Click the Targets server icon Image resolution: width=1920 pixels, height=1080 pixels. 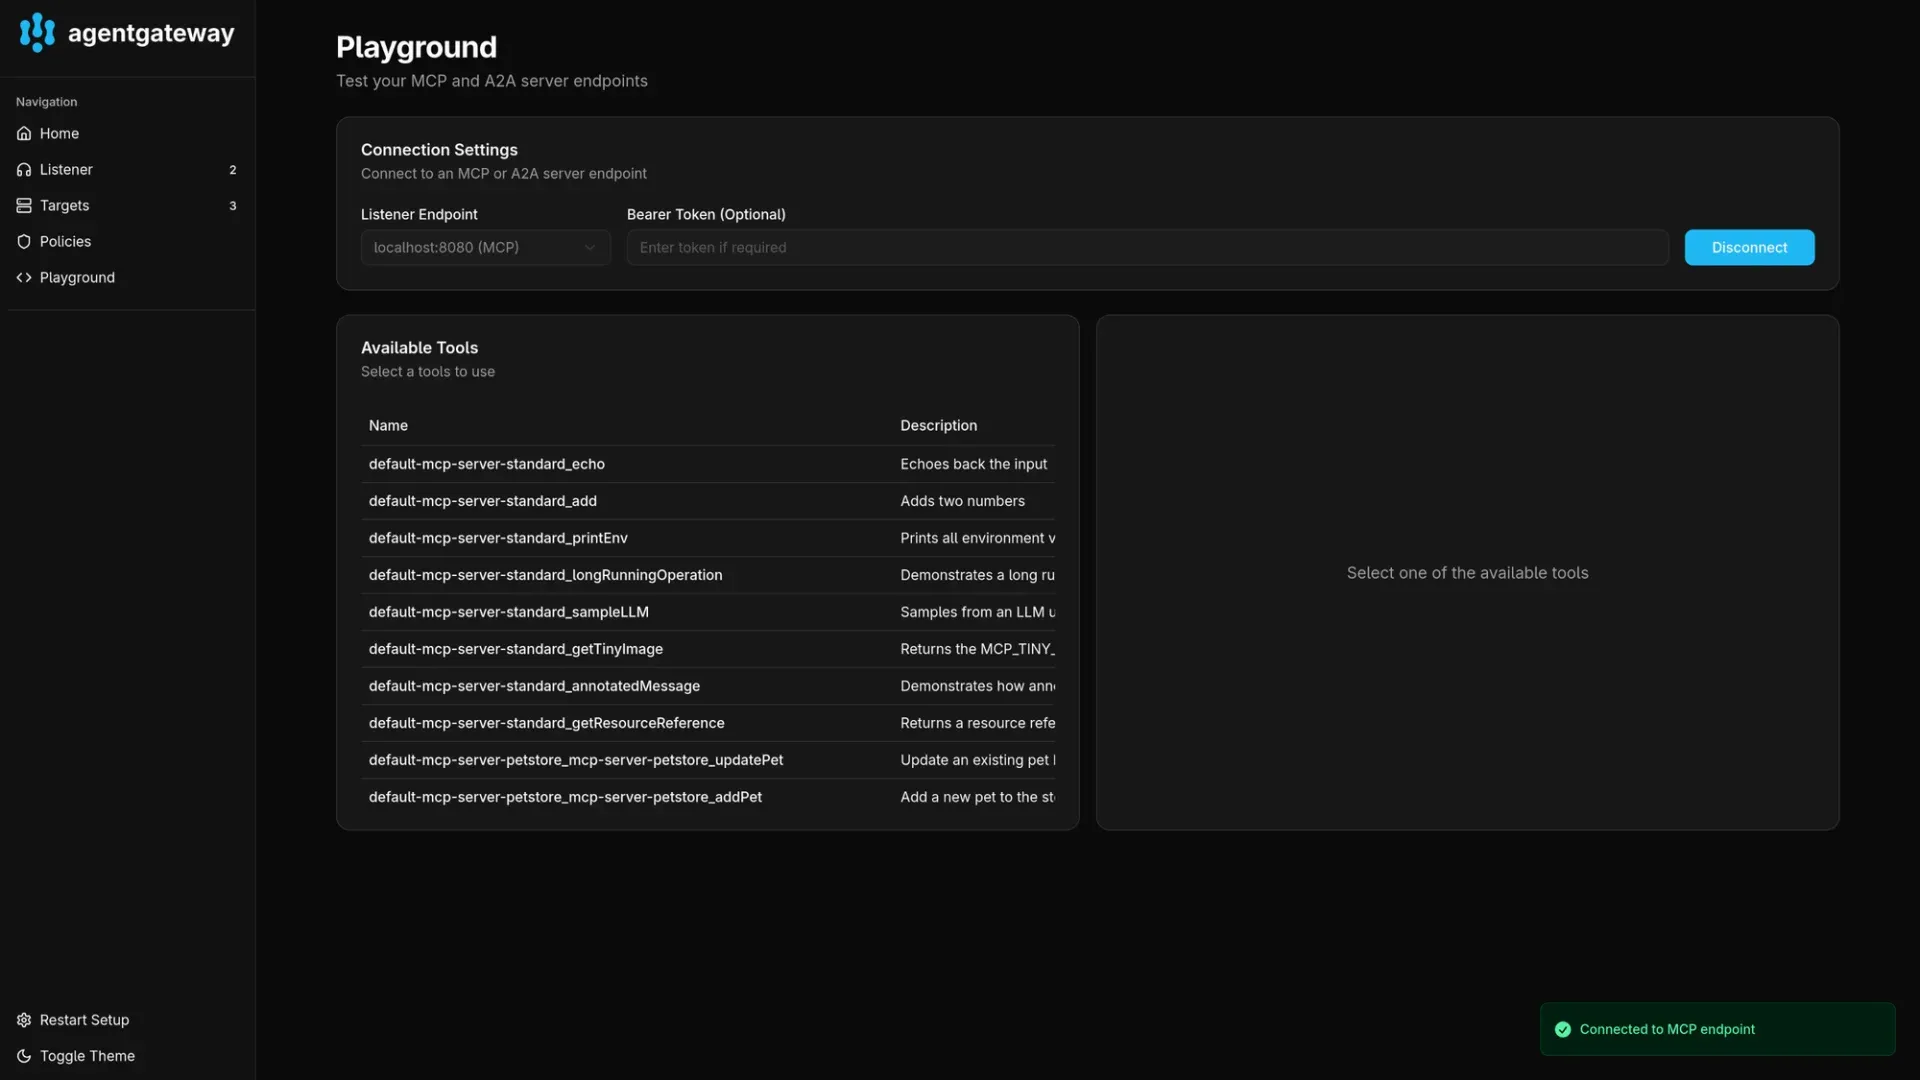(x=24, y=205)
